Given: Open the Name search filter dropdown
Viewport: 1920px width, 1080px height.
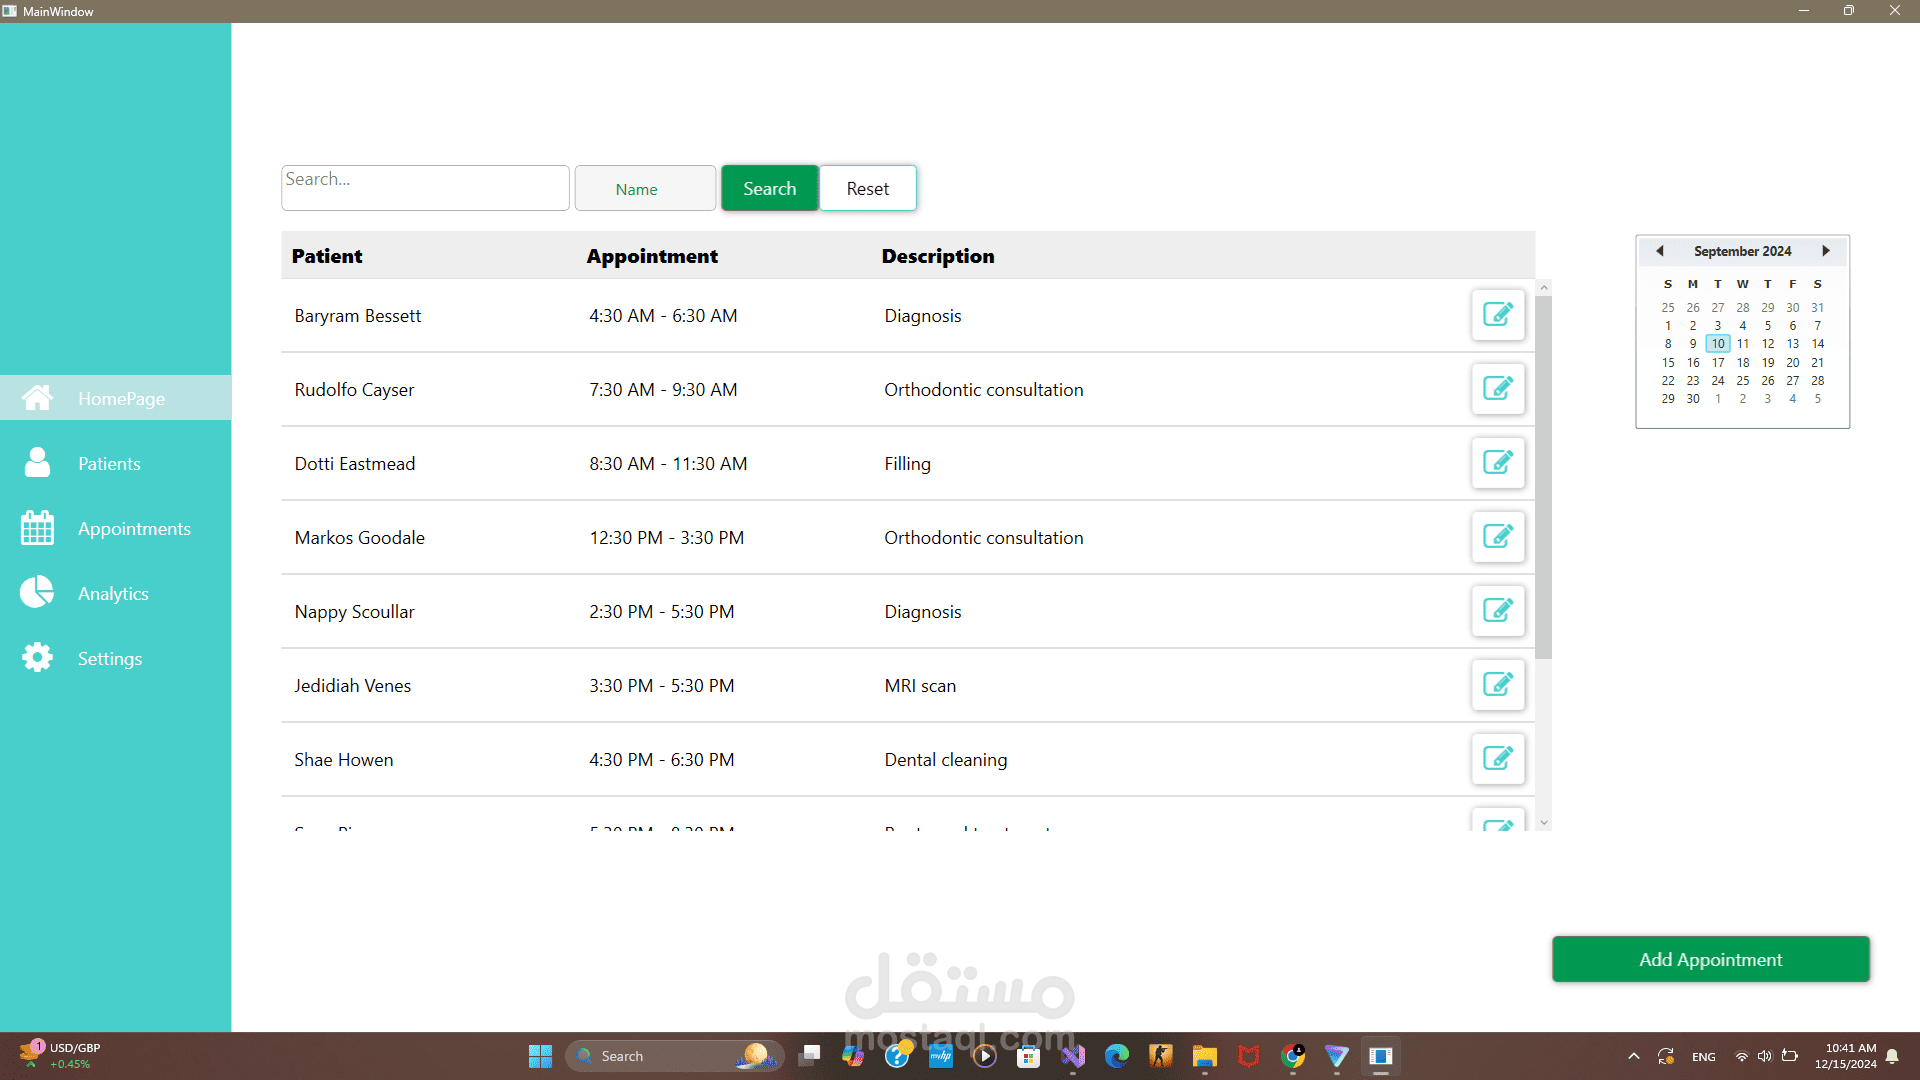Looking at the screenshot, I should pyautogui.click(x=645, y=188).
